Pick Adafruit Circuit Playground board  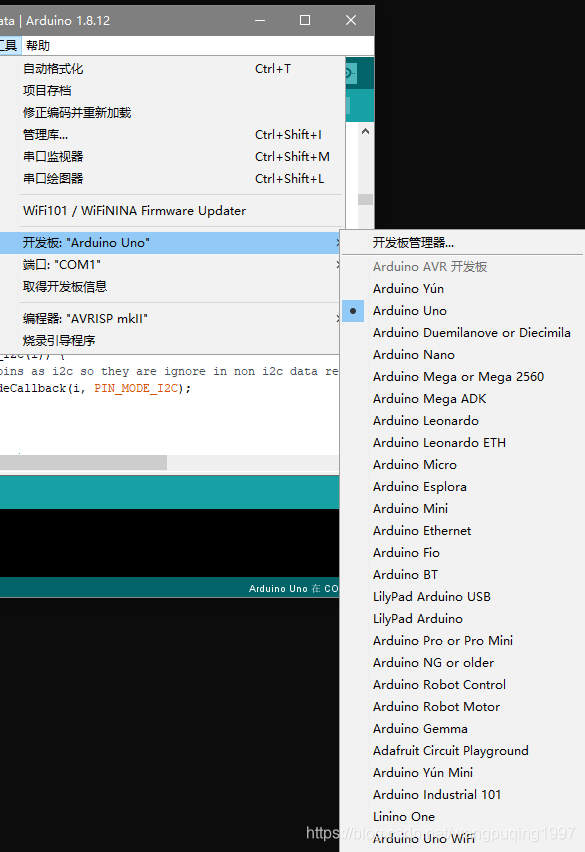[x=463, y=751]
